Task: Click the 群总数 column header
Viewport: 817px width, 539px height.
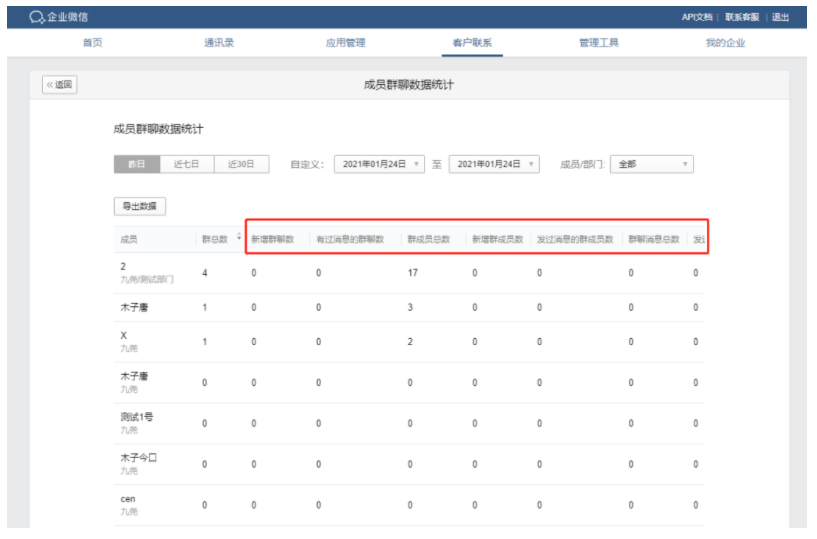Action: coord(215,239)
